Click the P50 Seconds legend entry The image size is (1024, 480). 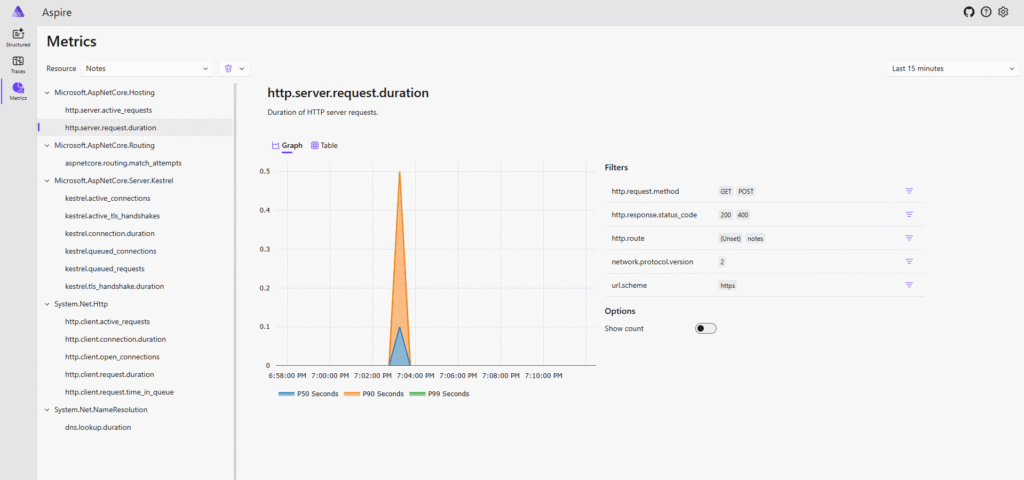tap(308, 394)
